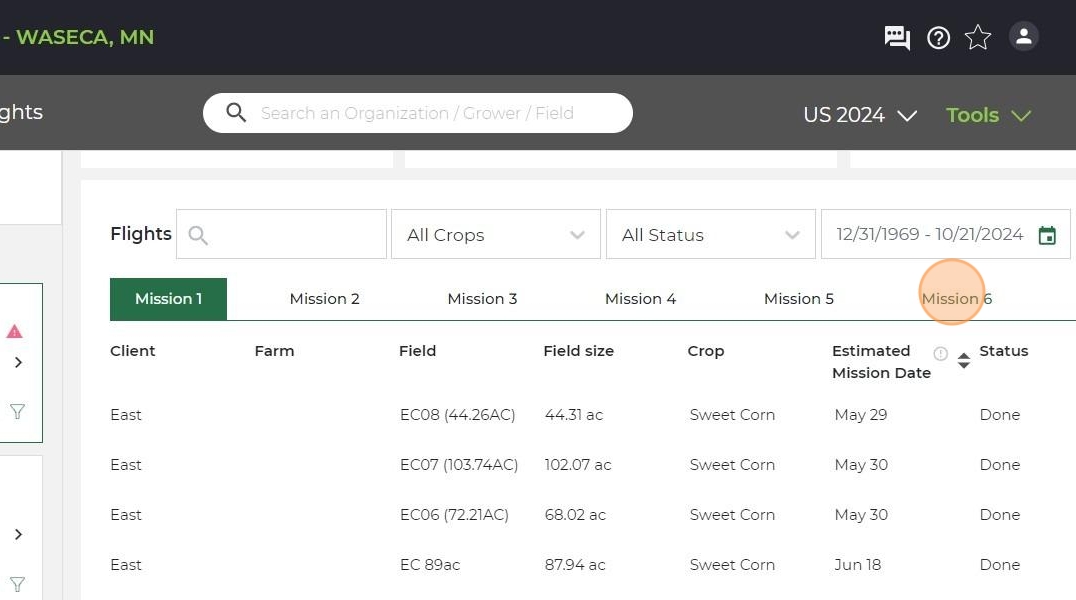Click the red warning triangle icon

point(14,331)
